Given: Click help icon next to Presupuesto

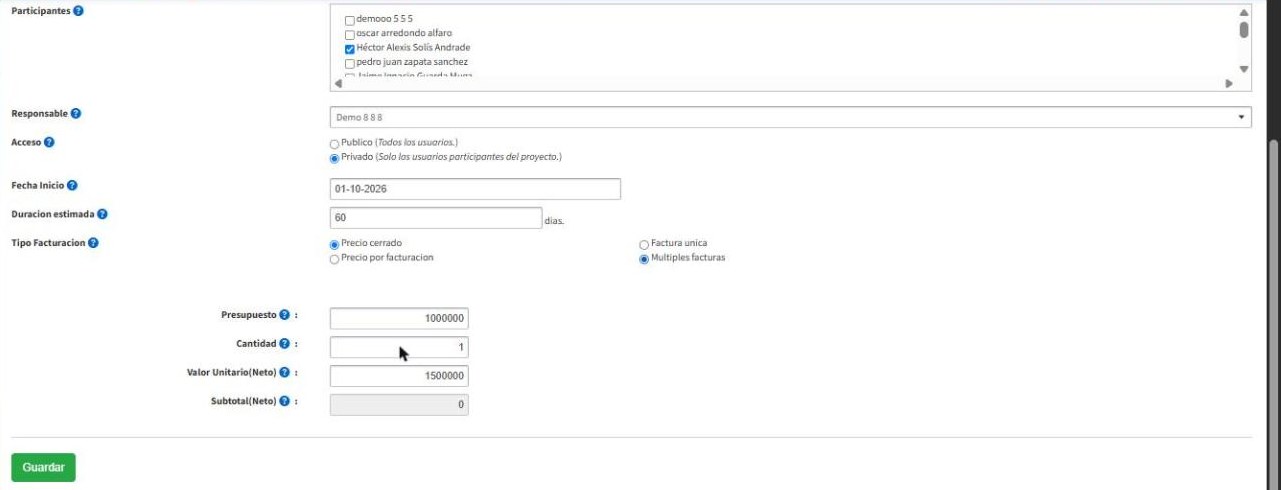Looking at the screenshot, I should click(284, 315).
